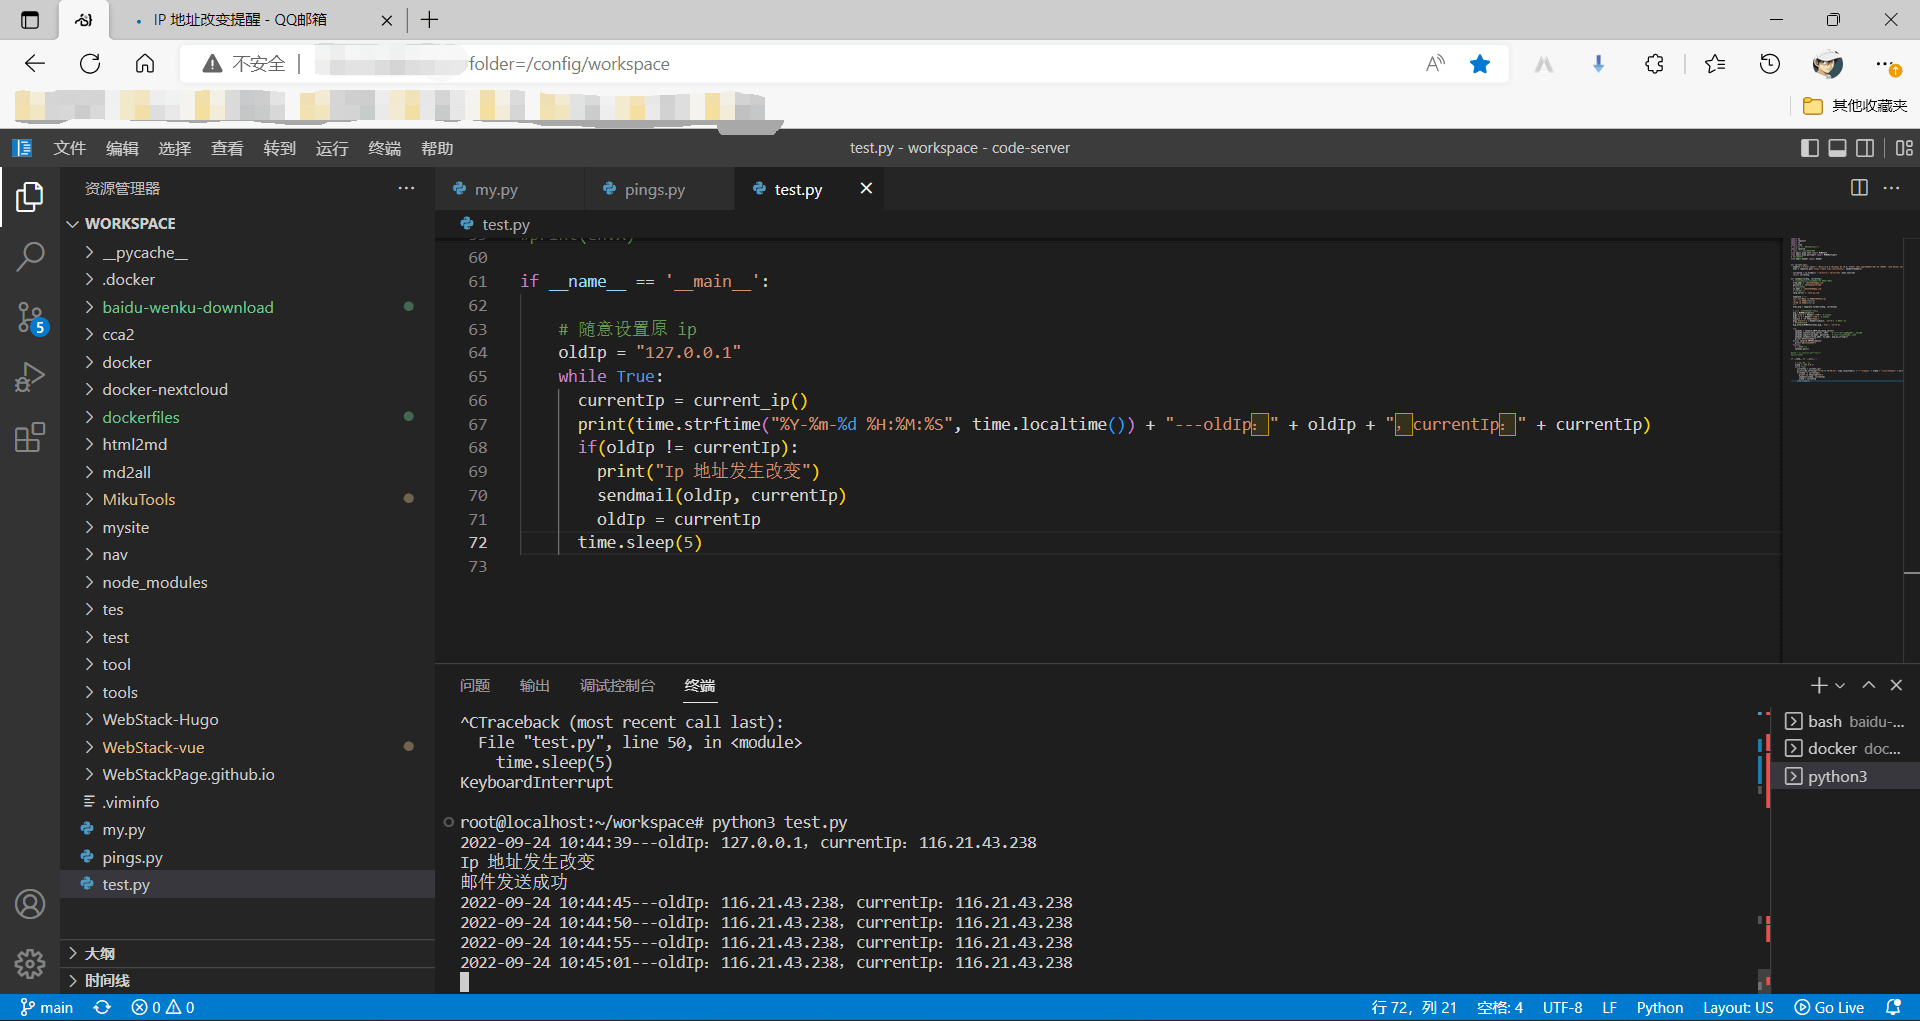Screen dimensions: 1920x1021
Task: Open the Manage gear icon
Action: 30,963
